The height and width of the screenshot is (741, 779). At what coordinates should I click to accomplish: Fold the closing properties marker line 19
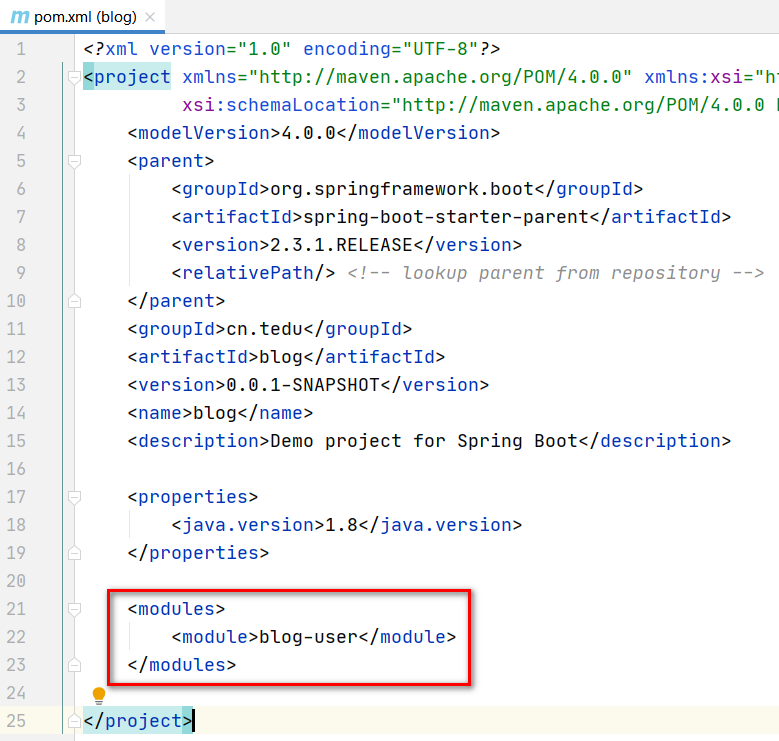75,553
